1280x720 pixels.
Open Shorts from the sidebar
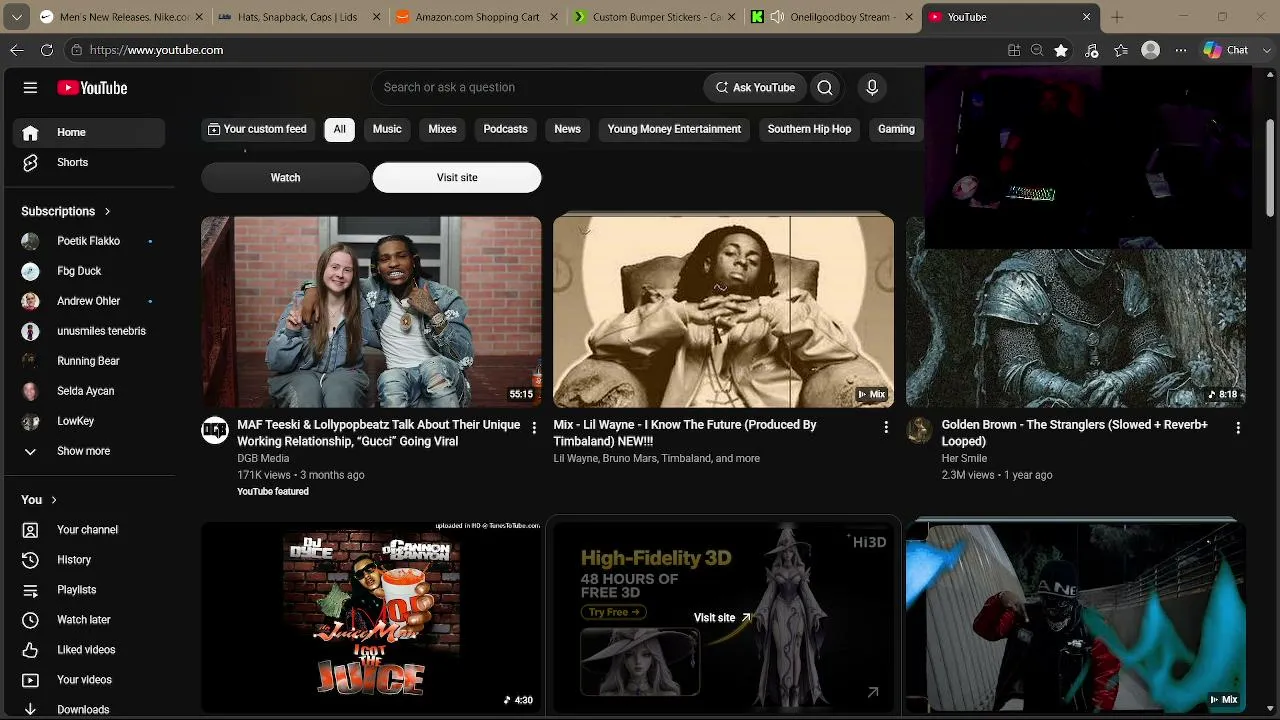point(89,162)
